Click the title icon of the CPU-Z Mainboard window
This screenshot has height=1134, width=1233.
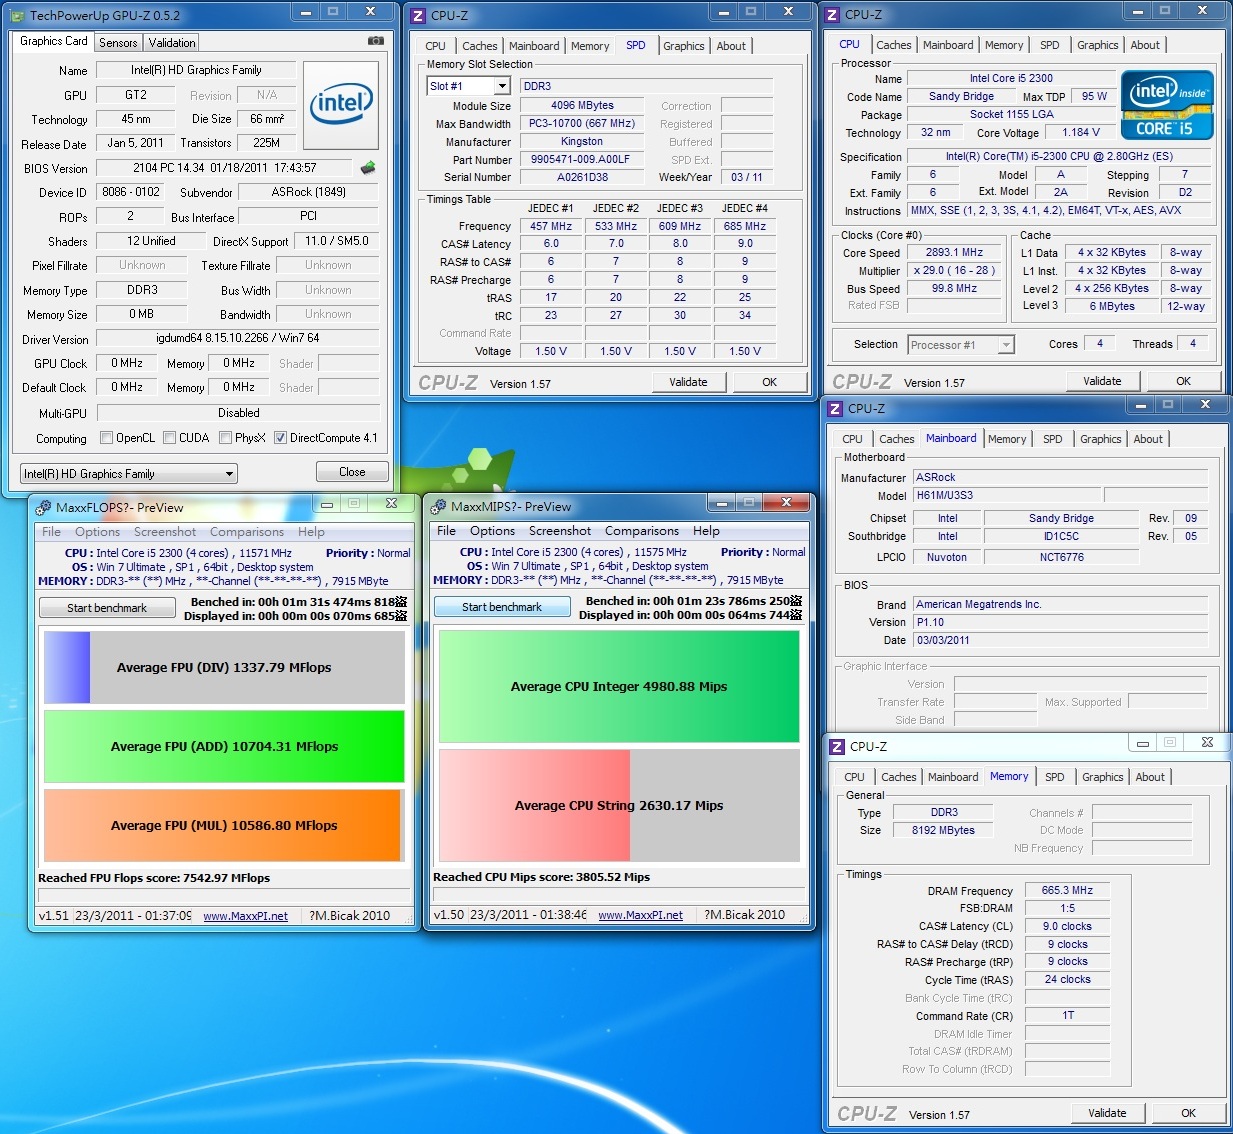(x=836, y=408)
